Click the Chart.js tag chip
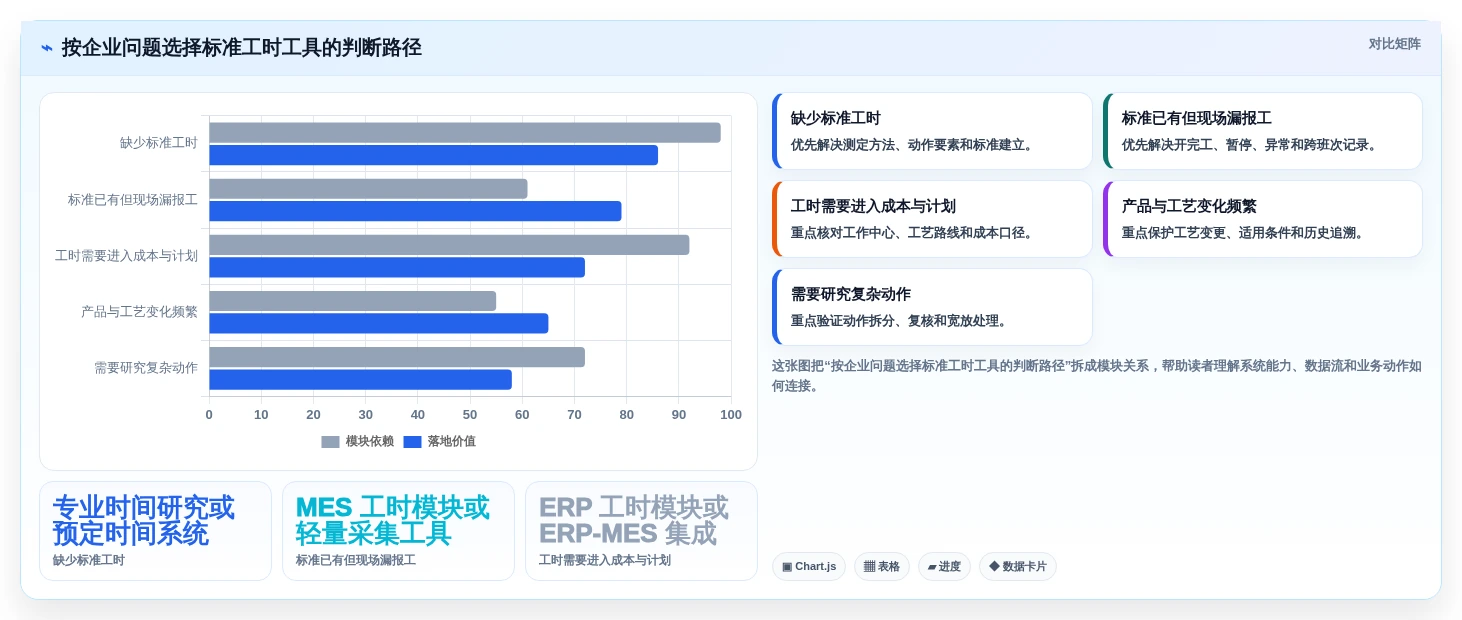The image size is (1462, 620). coord(809,567)
